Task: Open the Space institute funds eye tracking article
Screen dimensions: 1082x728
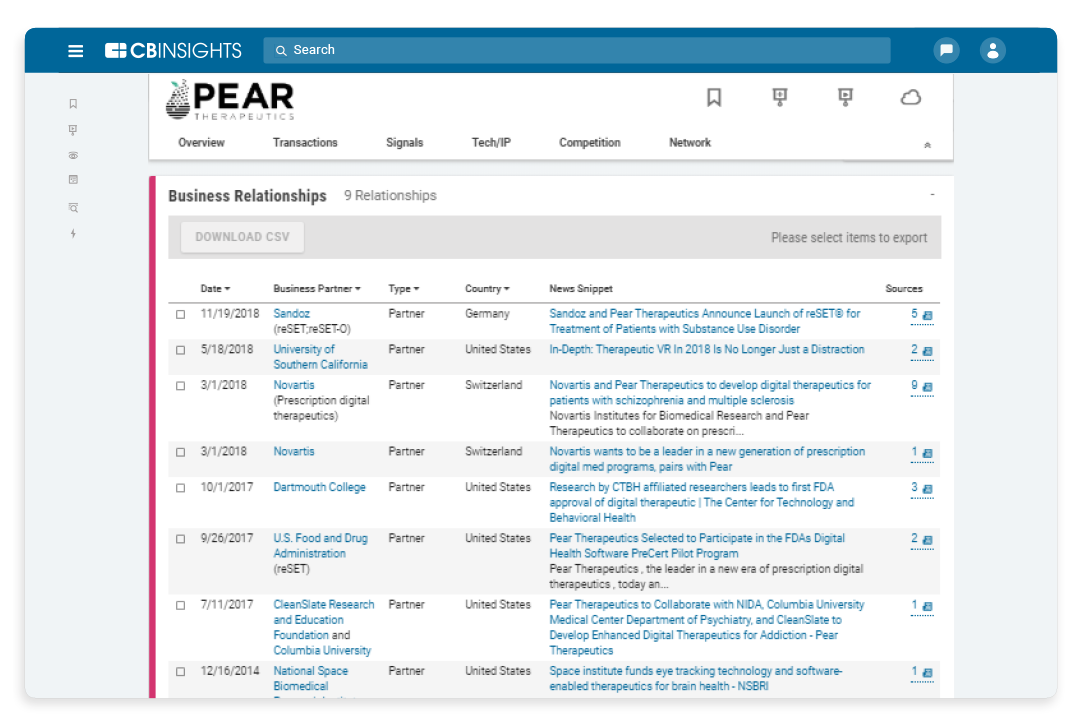Action: (x=696, y=678)
